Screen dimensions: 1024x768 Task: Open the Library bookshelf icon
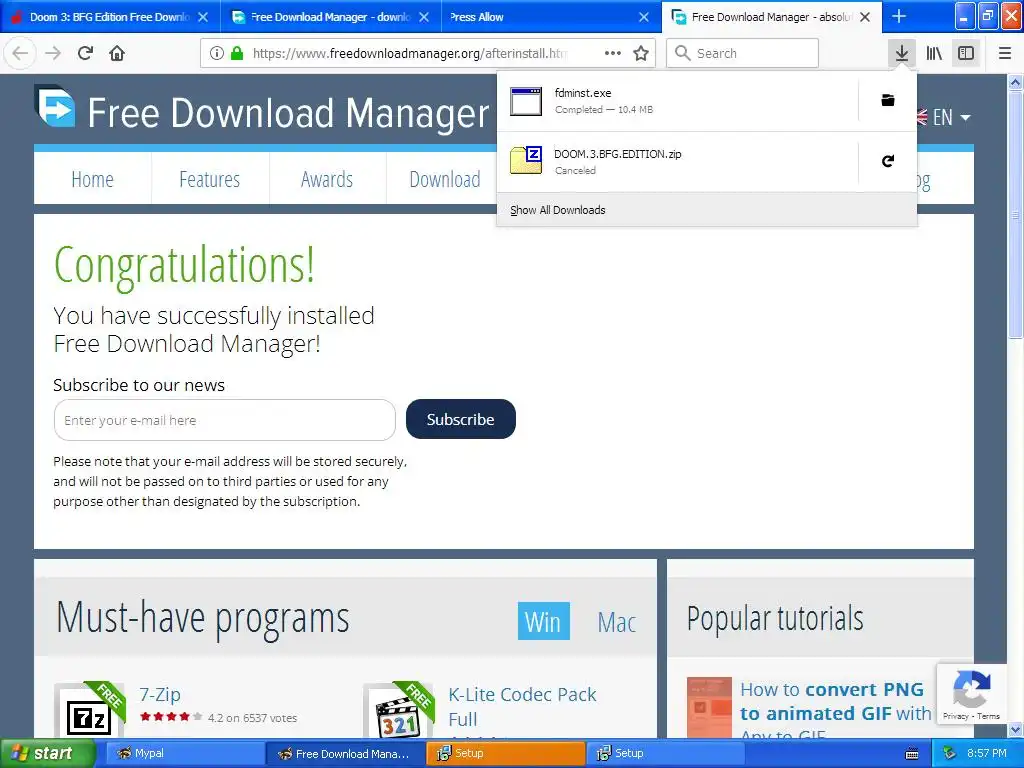934,53
